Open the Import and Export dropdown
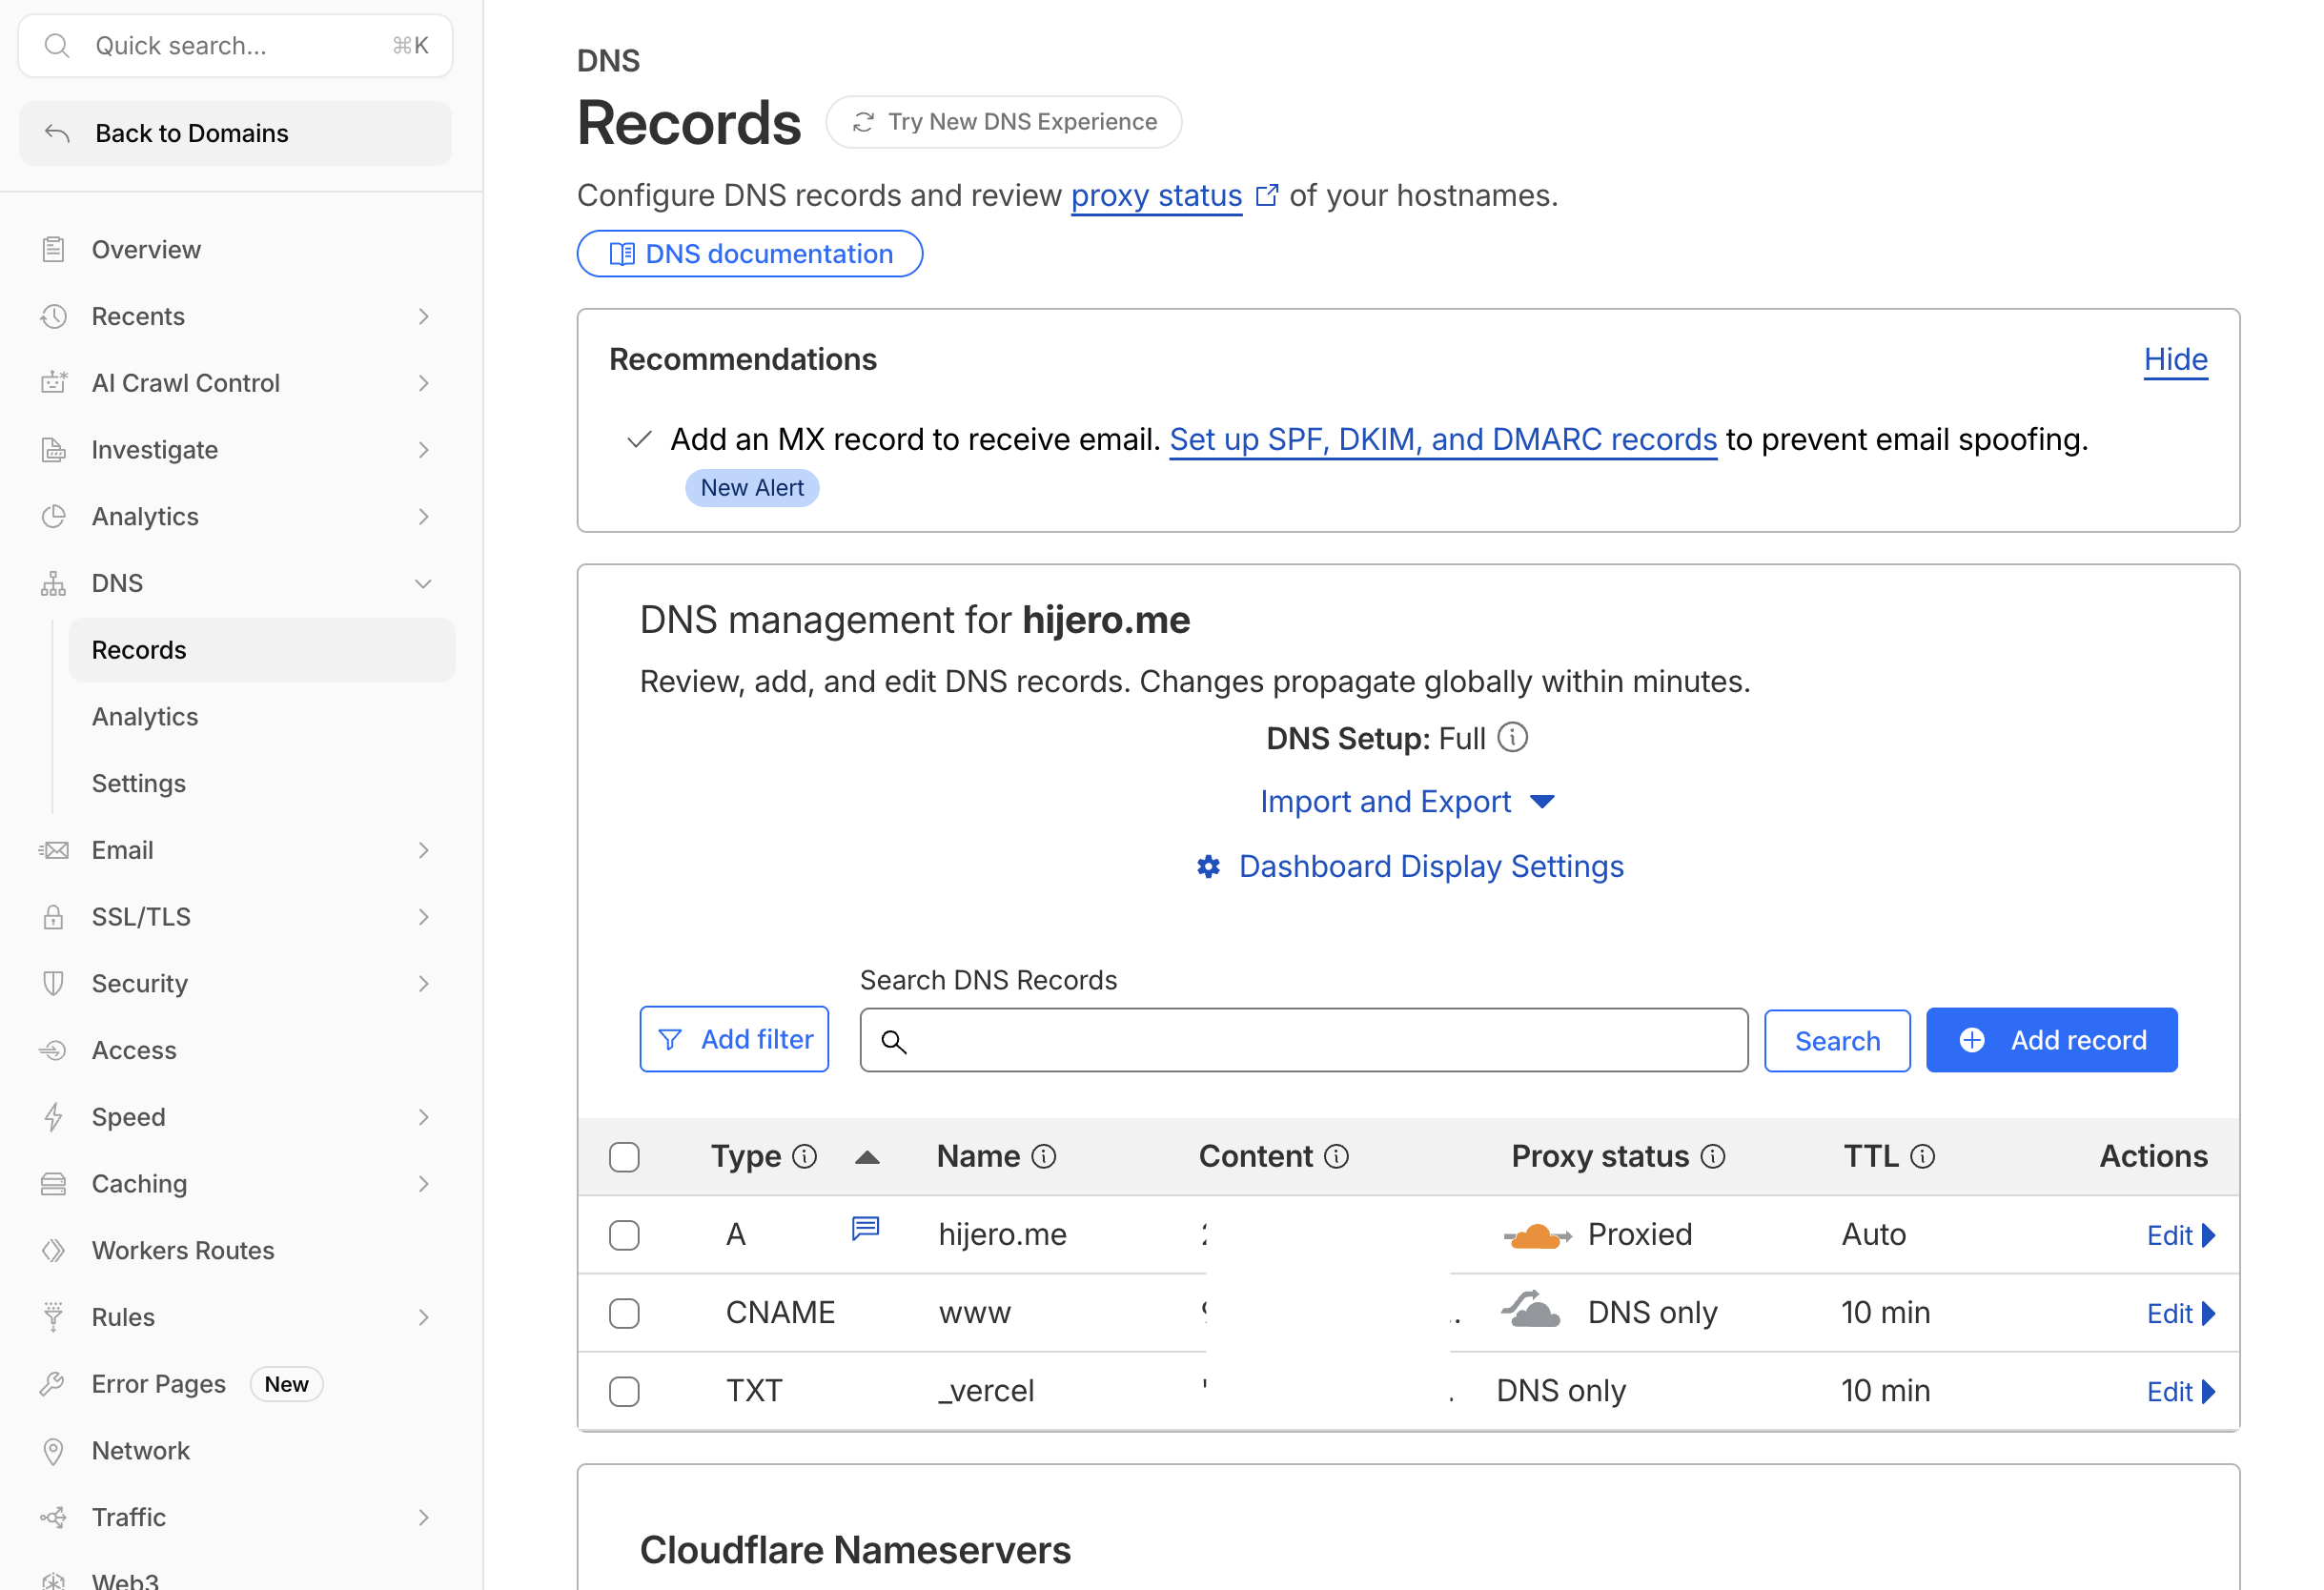 click(x=1407, y=802)
